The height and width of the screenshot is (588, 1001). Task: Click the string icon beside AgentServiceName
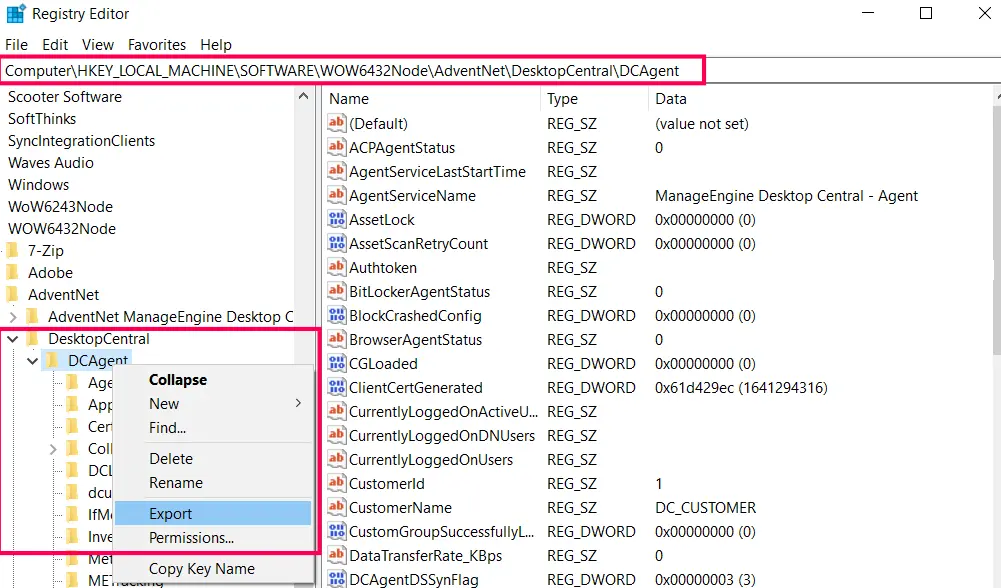(x=336, y=196)
